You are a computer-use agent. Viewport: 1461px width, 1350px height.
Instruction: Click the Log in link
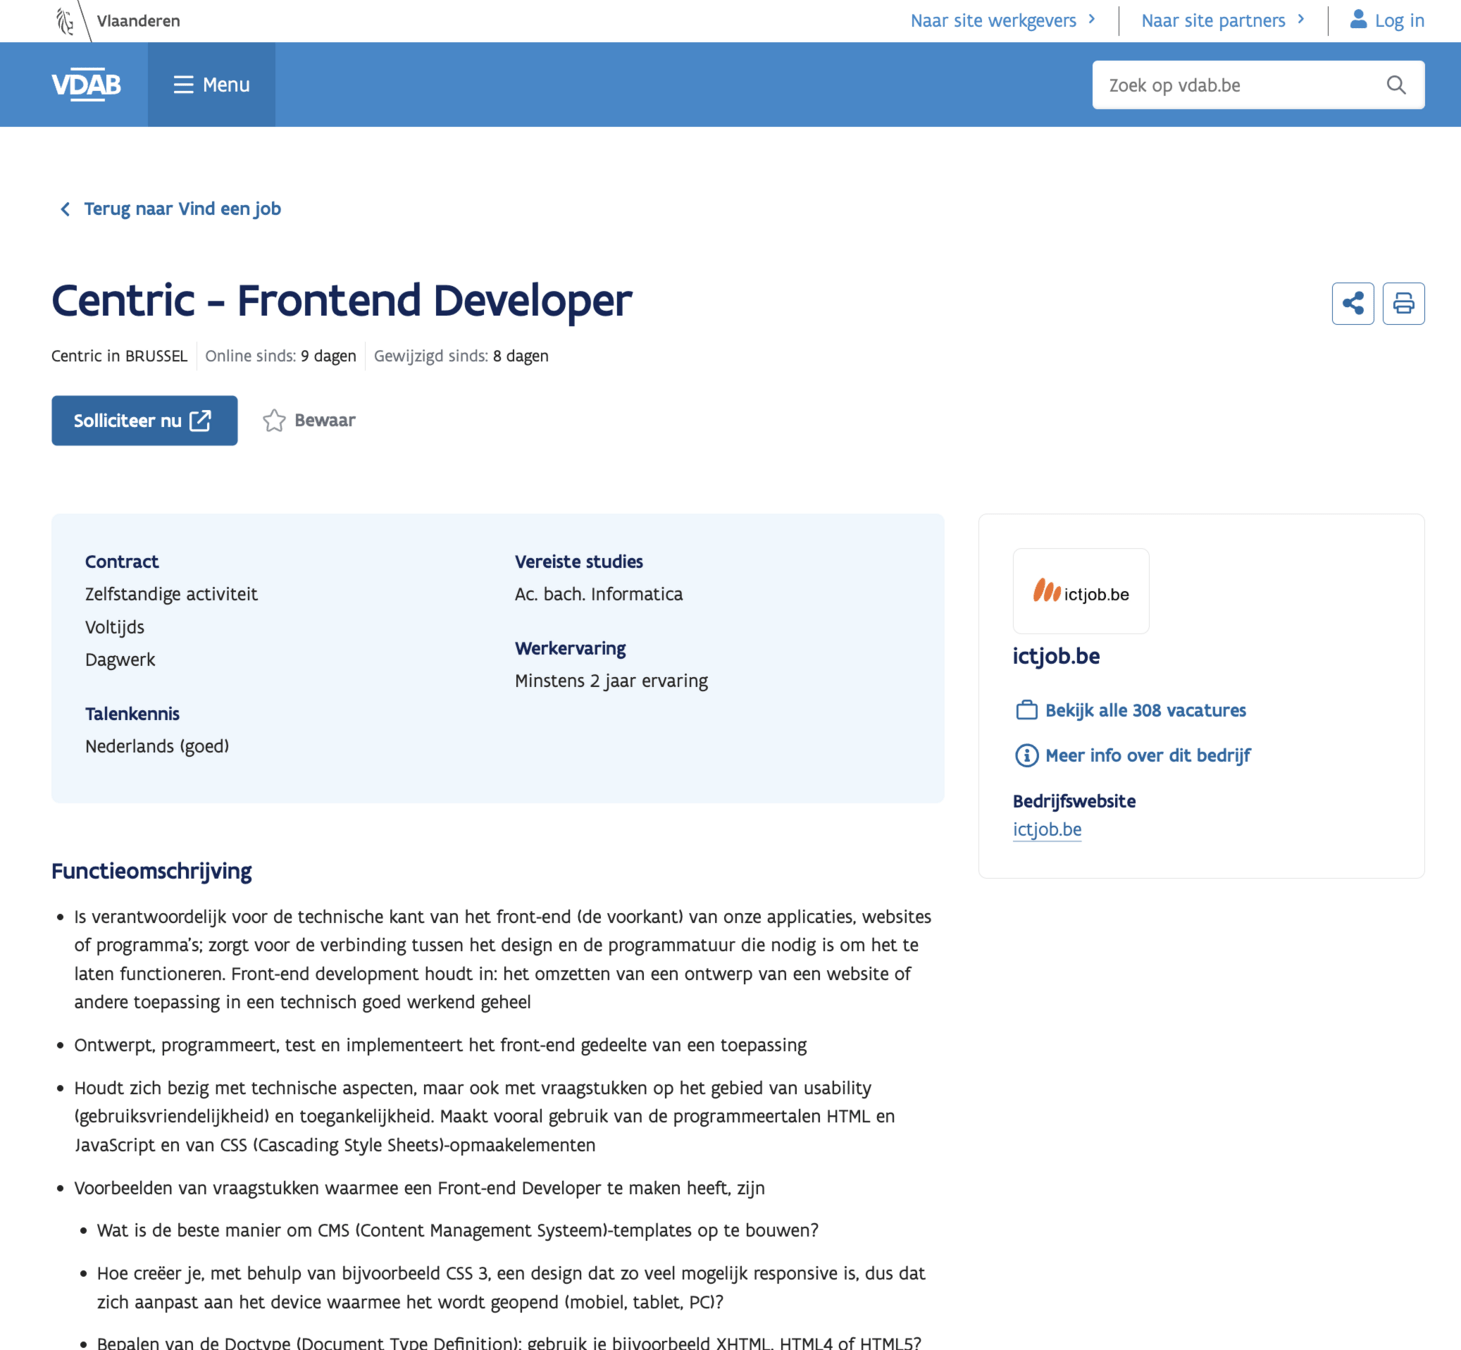click(x=1399, y=20)
